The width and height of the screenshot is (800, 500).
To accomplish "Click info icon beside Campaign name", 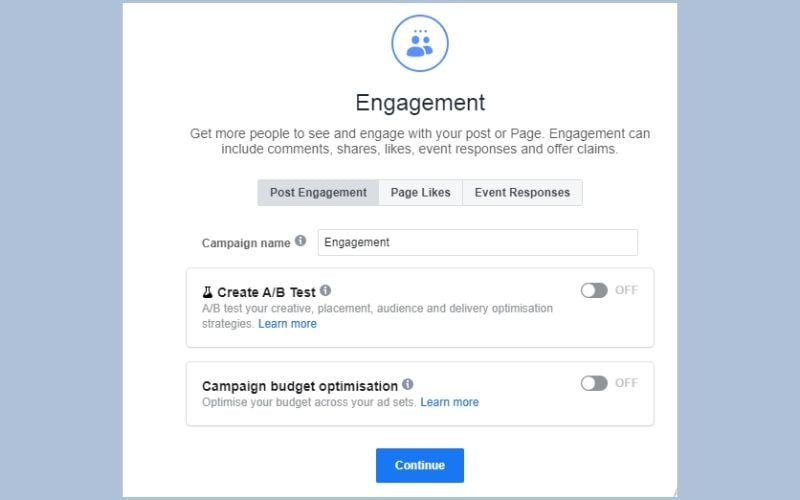I will click(x=301, y=242).
